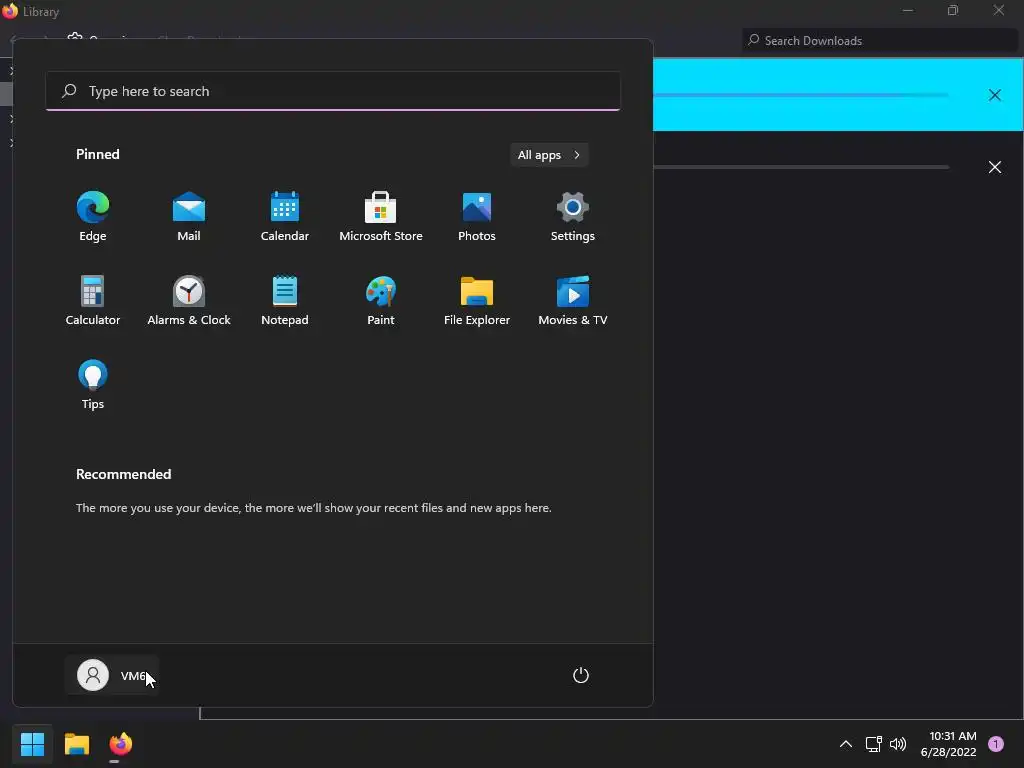This screenshot has height=768, width=1024.
Task: Open the notification count badge
Action: (x=996, y=744)
